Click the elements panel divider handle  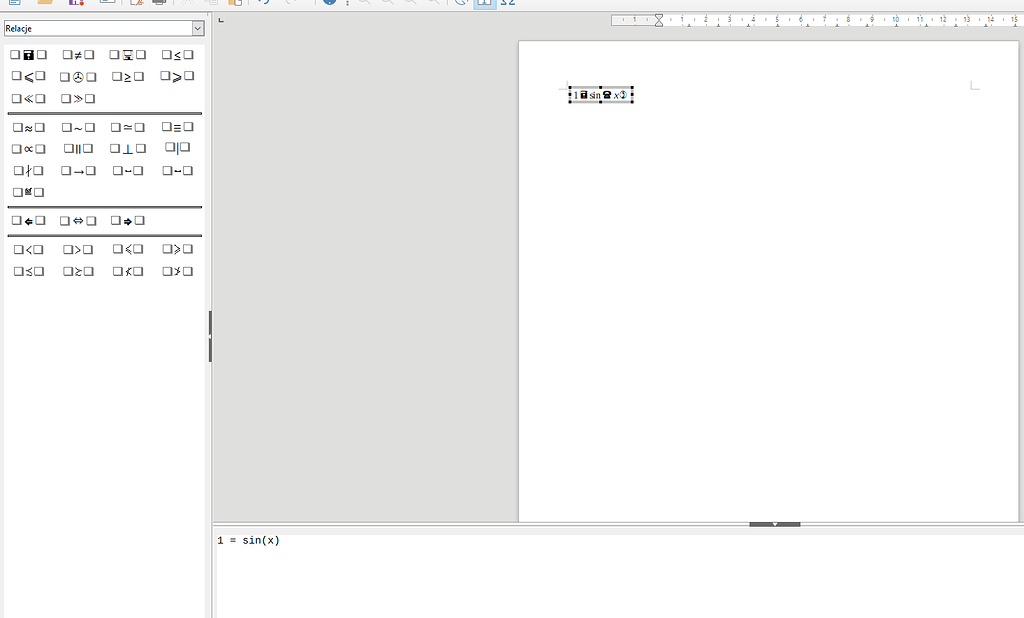click(x=209, y=336)
